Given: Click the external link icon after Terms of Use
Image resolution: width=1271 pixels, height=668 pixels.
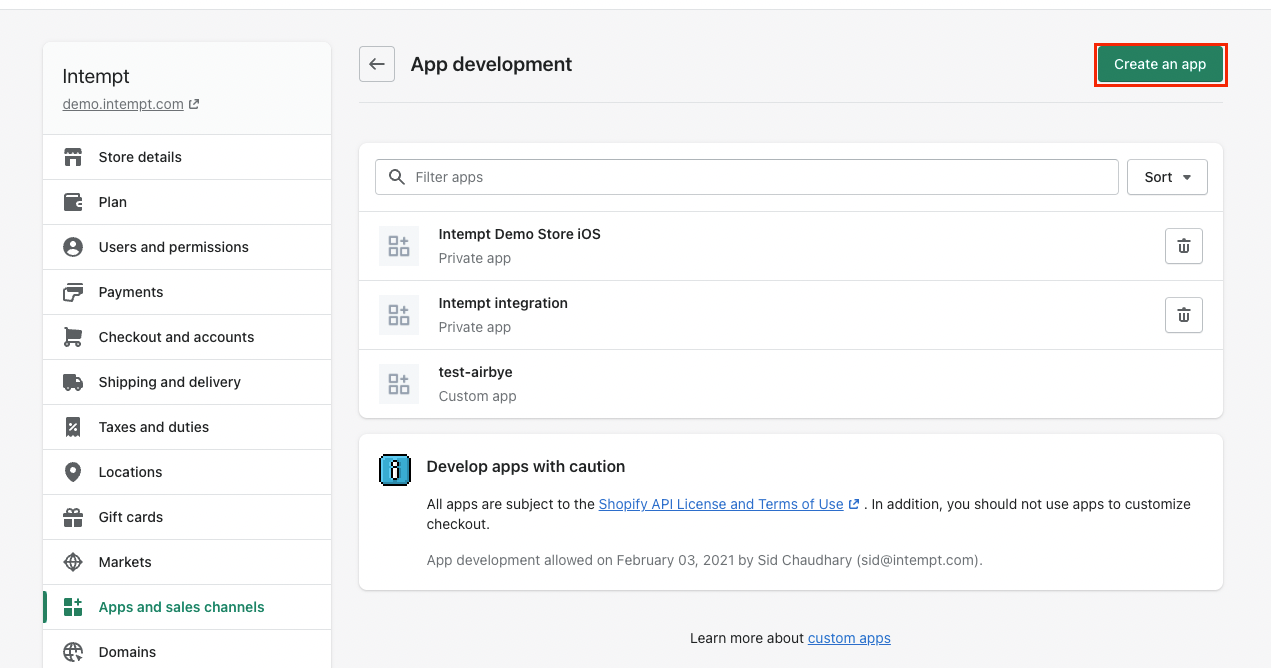Looking at the screenshot, I should (x=854, y=504).
